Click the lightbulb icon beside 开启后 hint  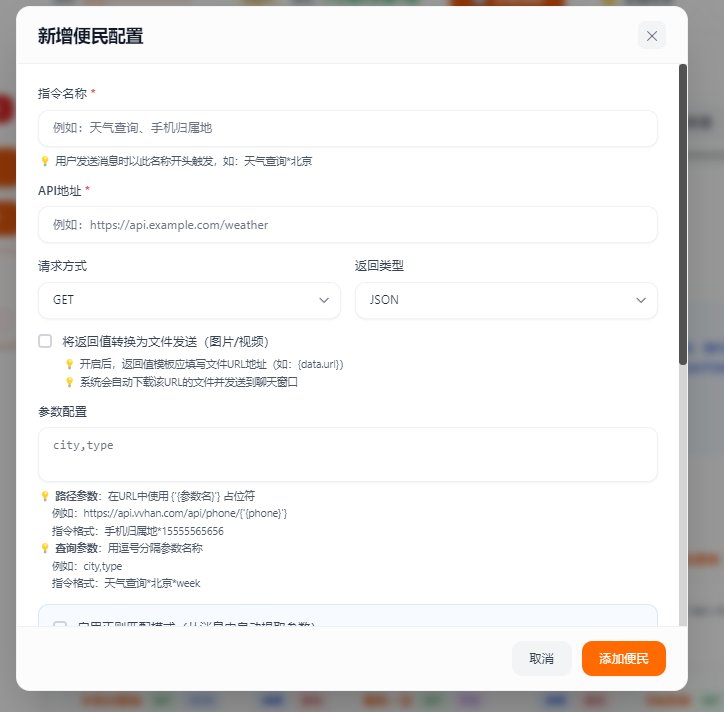tap(70, 365)
